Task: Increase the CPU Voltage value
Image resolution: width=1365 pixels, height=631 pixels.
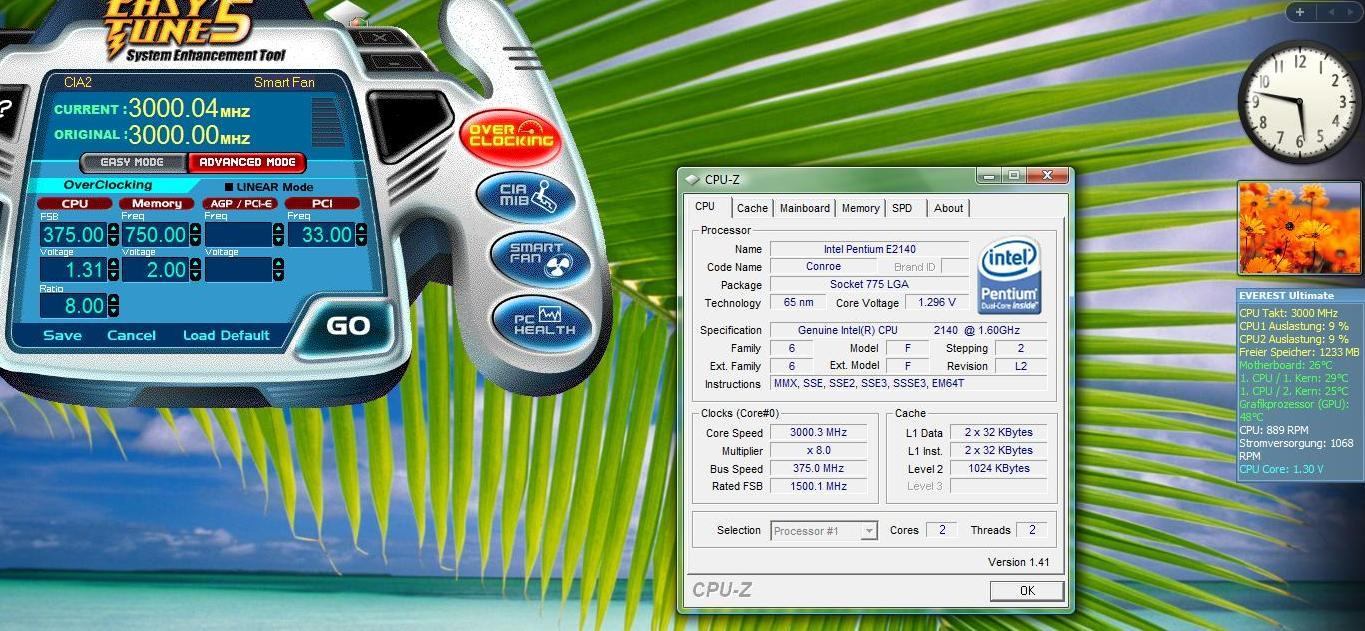Action: [113, 264]
